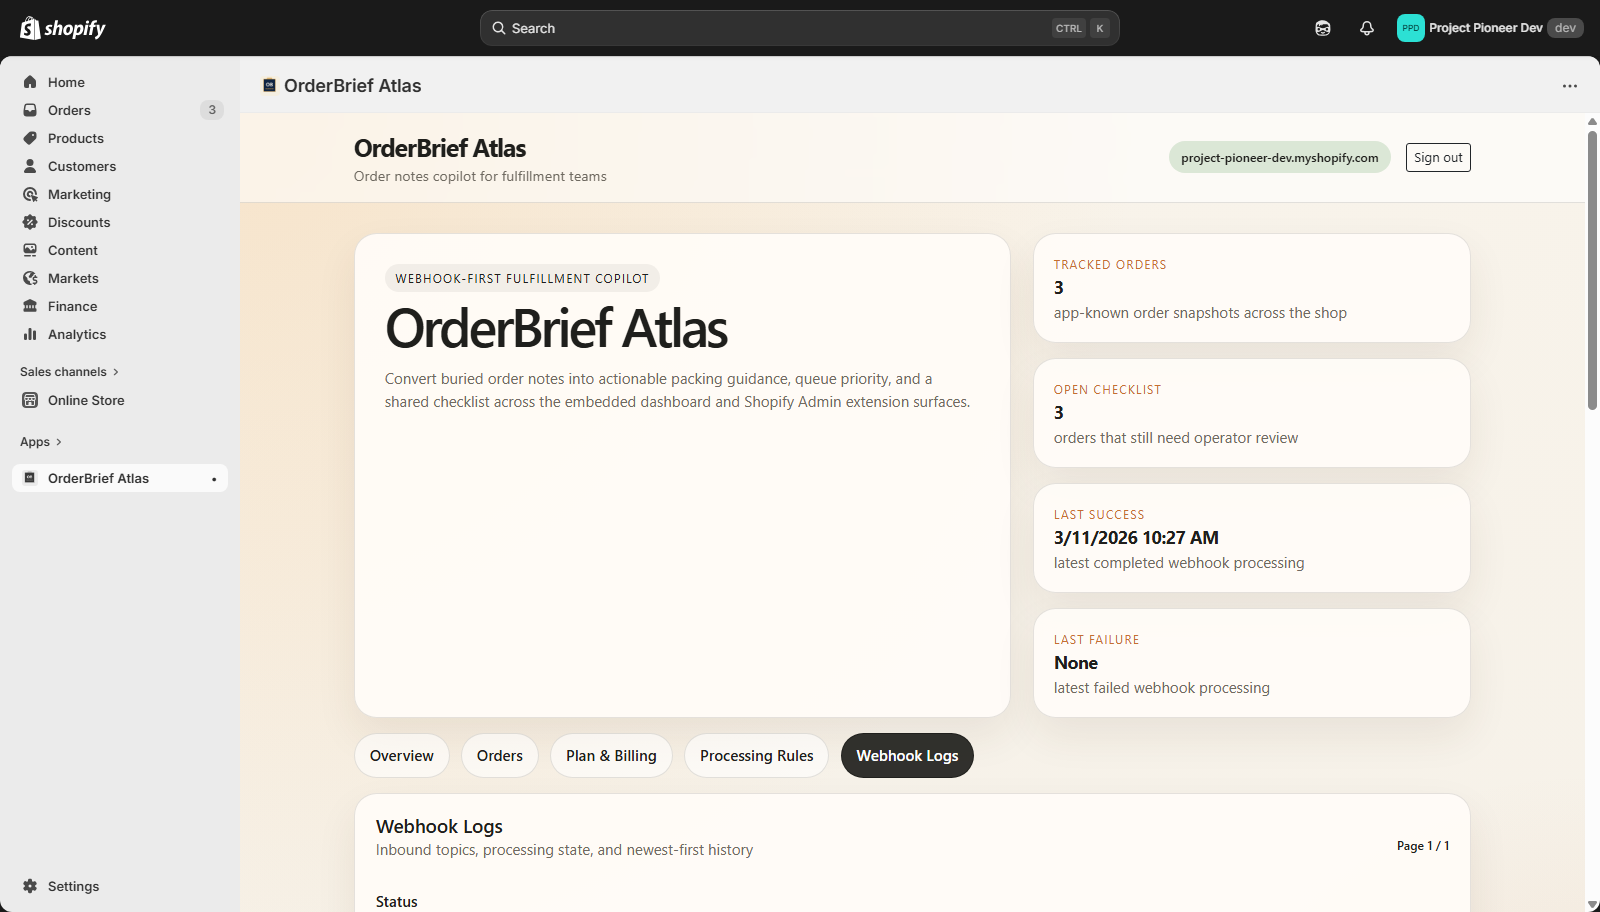Switch to the Processing Rules tab
1600x912 pixels.
(x=757, y=756)
